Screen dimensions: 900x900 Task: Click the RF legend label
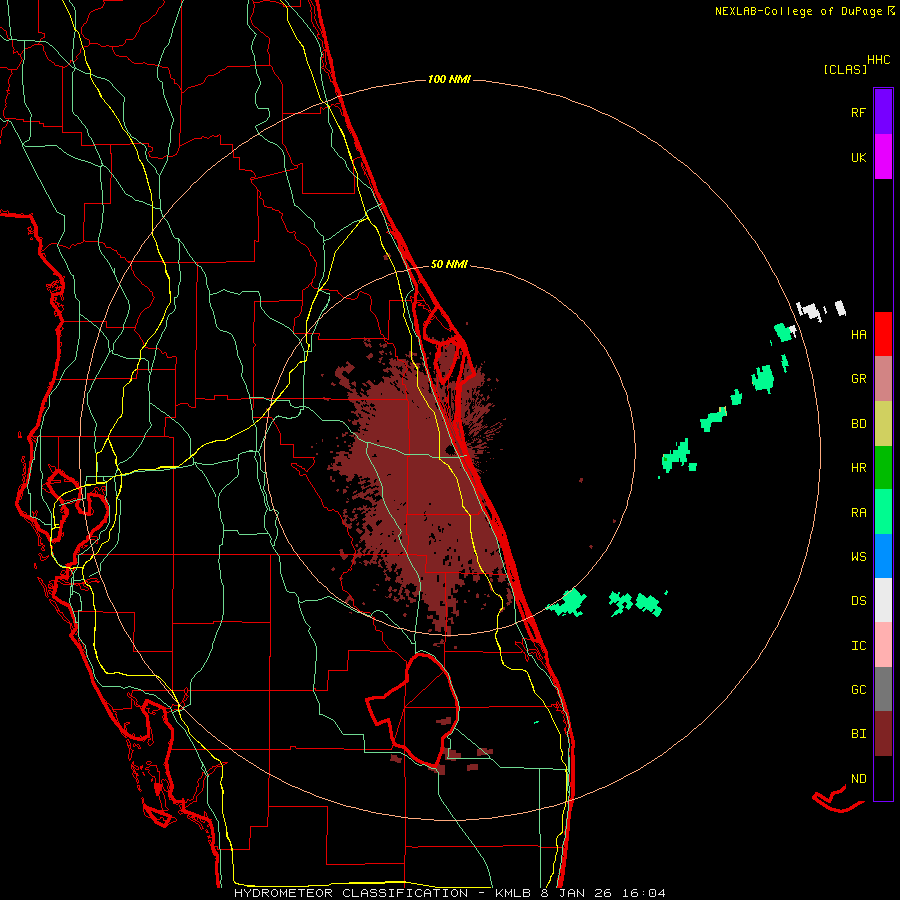click(858, 112)
